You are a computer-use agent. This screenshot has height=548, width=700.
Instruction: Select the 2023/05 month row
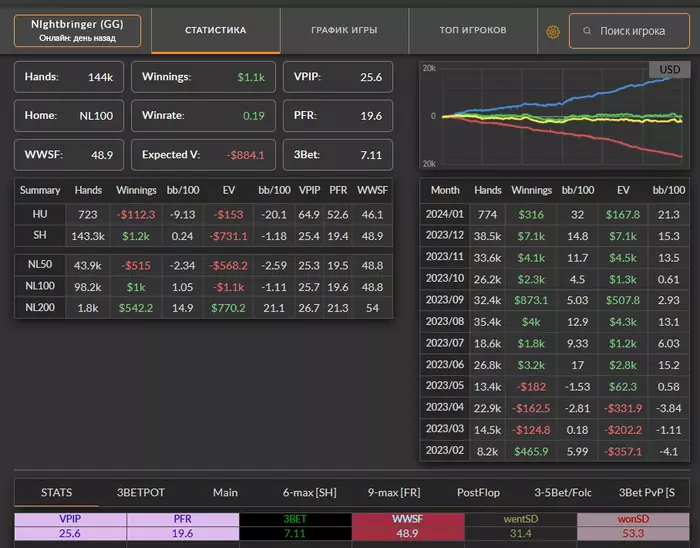click(x=554, y=386)
